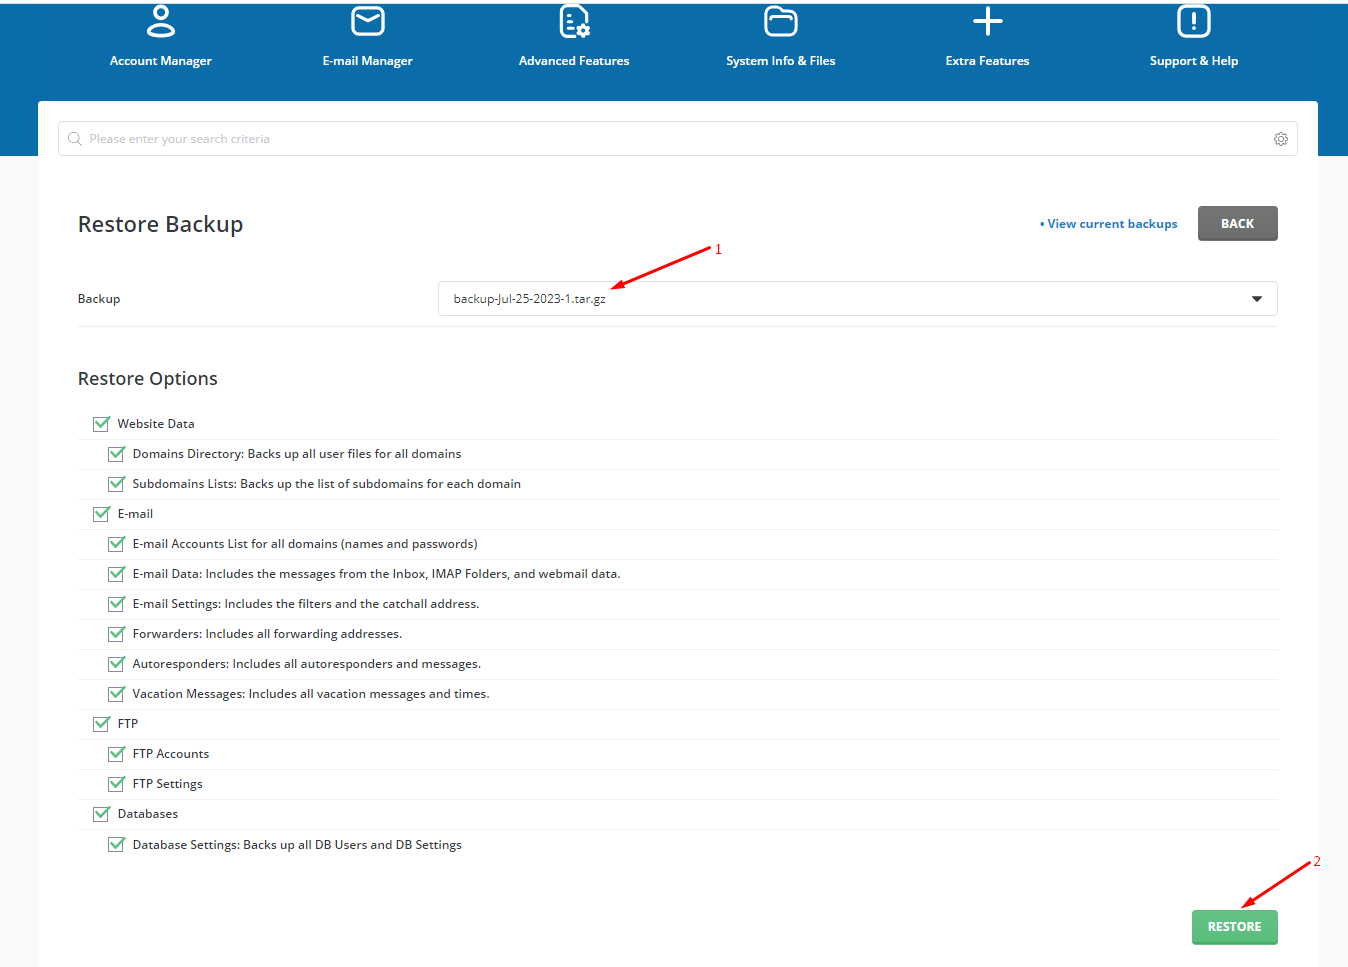Click the magnifier icon in search bar
1348x967 pixels.
click(75, 139)
